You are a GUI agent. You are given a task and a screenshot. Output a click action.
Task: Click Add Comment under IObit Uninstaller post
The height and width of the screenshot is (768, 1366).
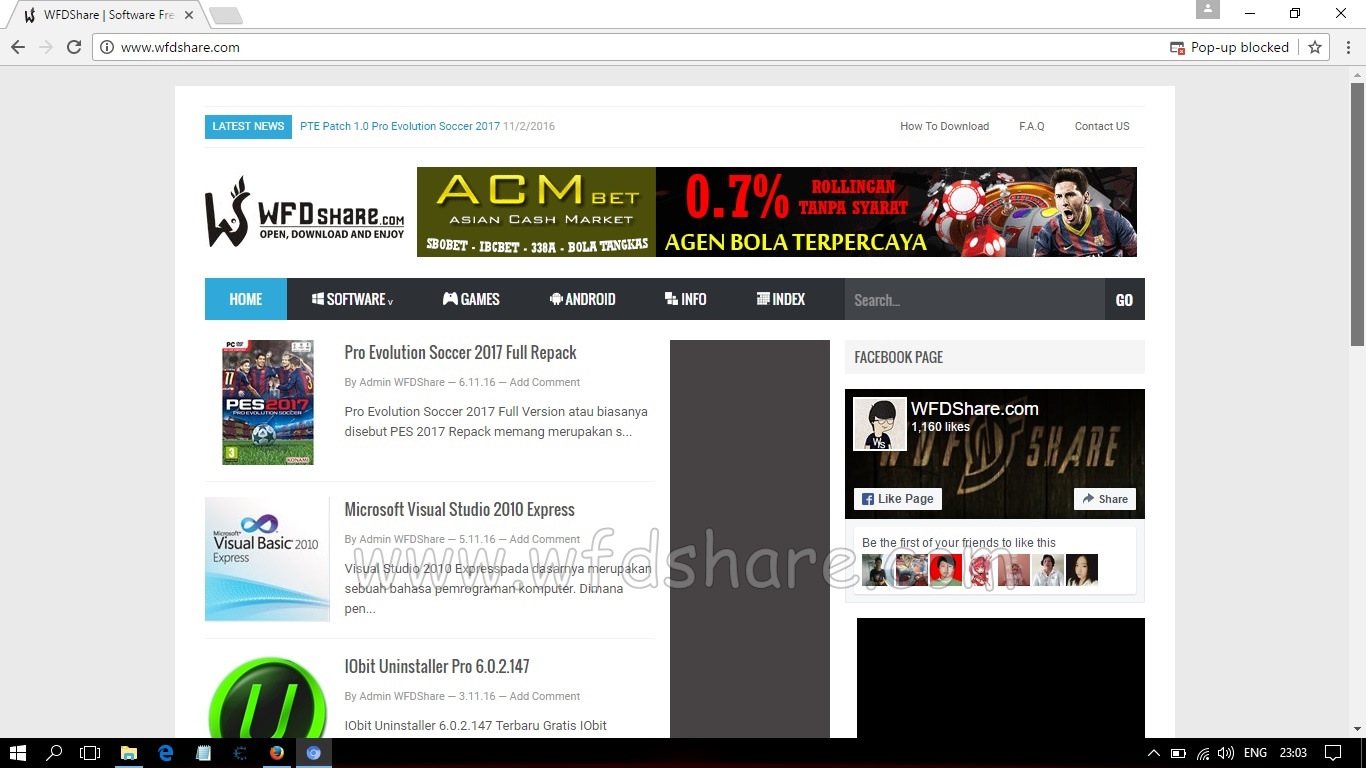click(x=545, y=696)
